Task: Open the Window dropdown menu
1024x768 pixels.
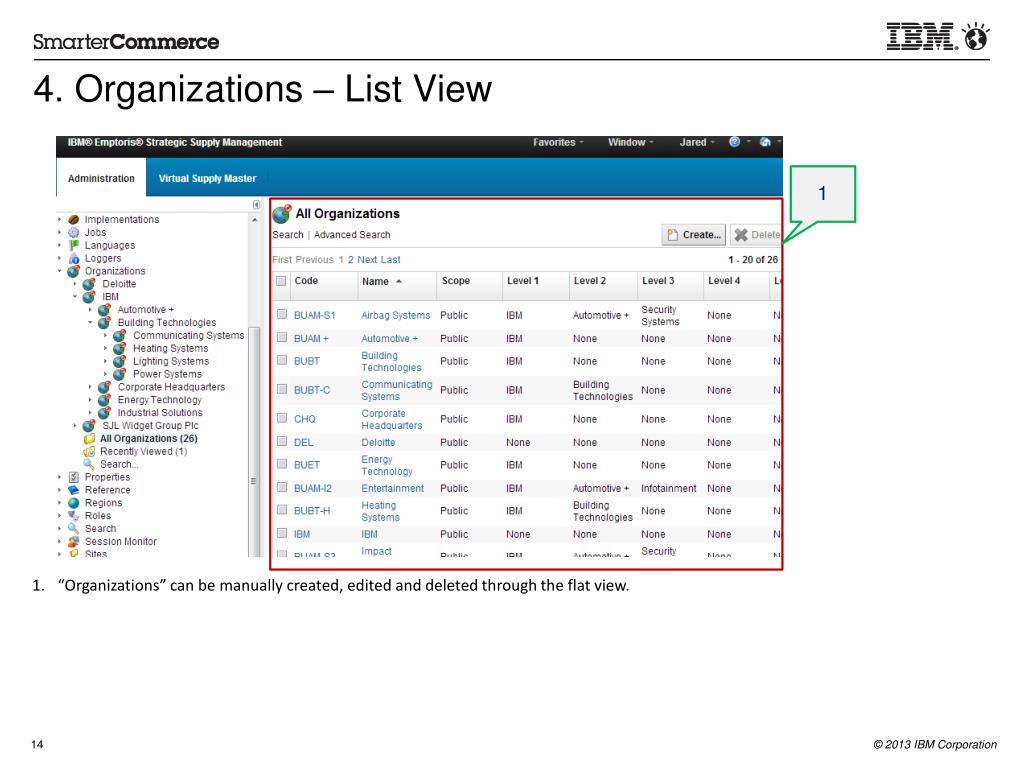Action: [631, 142]
